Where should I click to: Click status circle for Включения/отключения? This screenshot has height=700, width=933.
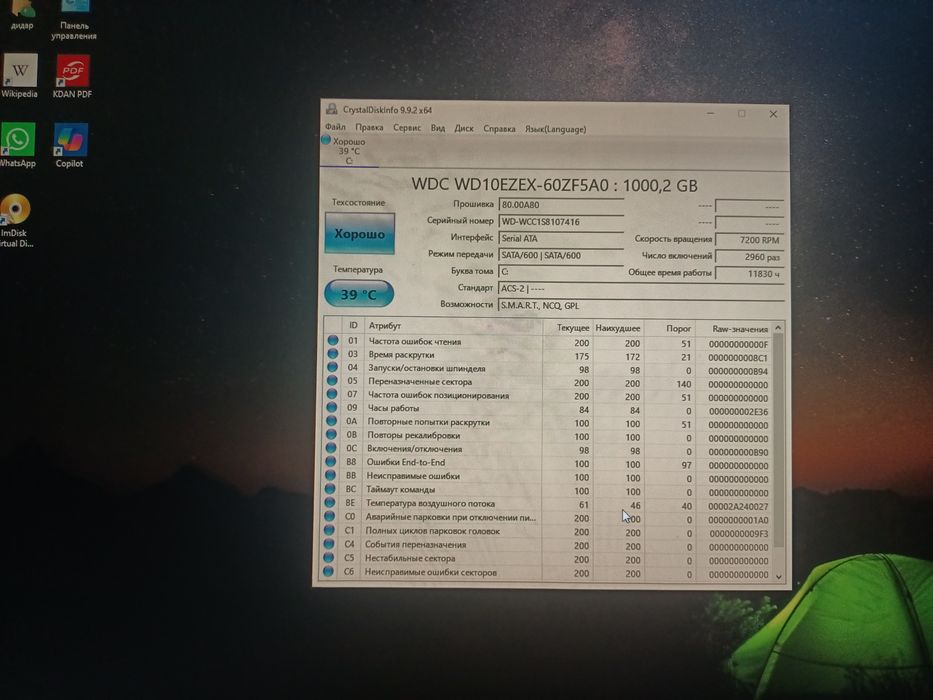[x=331, y=448]
